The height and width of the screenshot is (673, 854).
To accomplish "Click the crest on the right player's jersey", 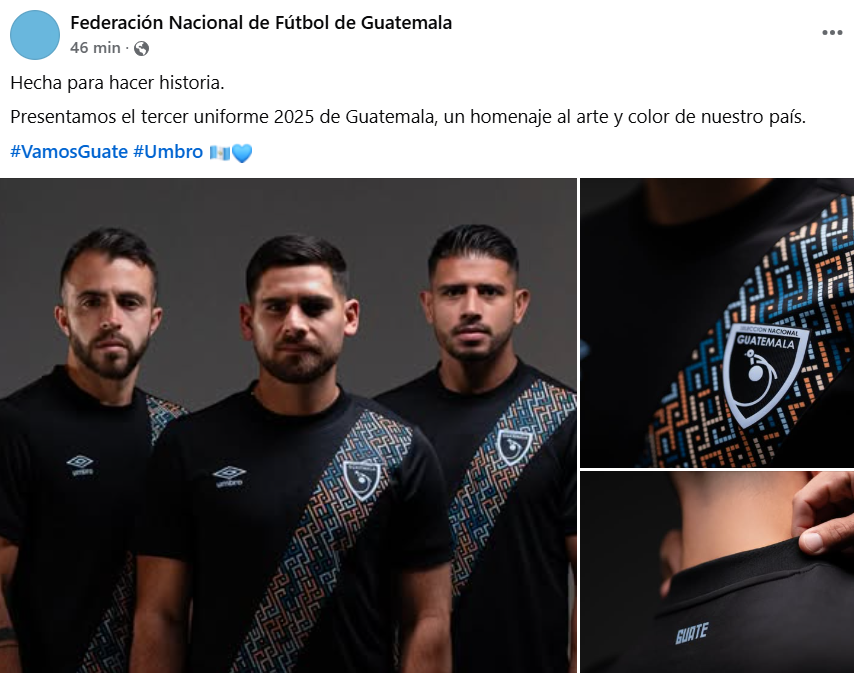I will click(x=514, y=447).
